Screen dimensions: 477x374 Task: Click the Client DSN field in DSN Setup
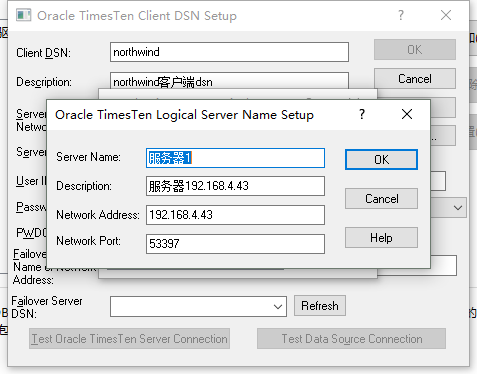[x=229, y=52]
